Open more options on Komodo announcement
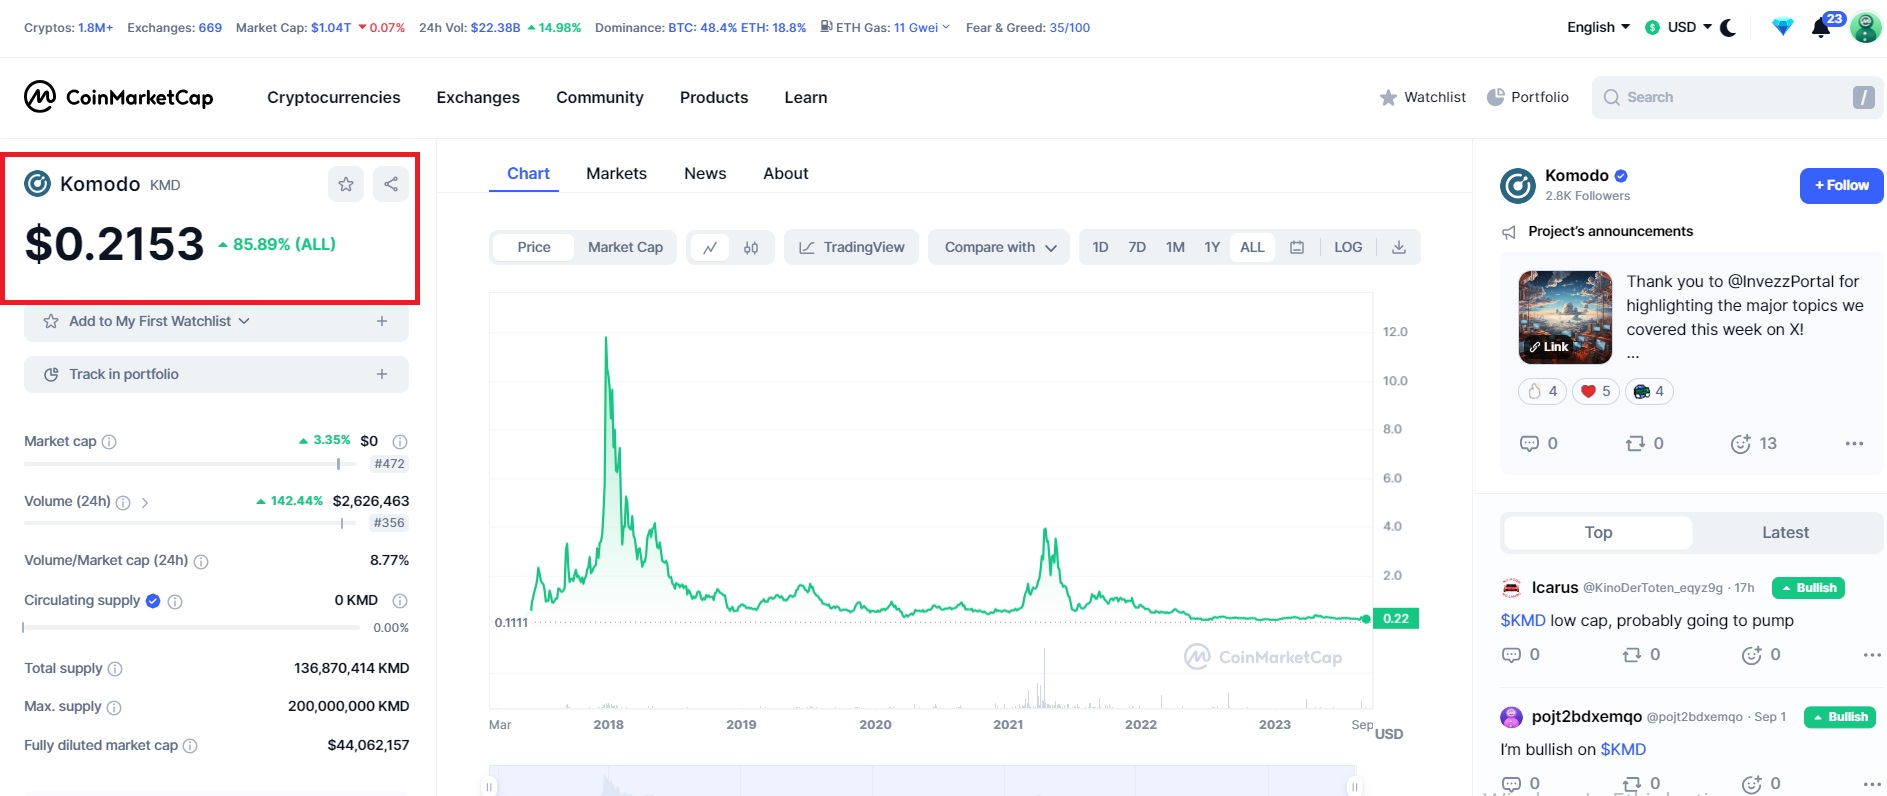 click(1854, 443)
